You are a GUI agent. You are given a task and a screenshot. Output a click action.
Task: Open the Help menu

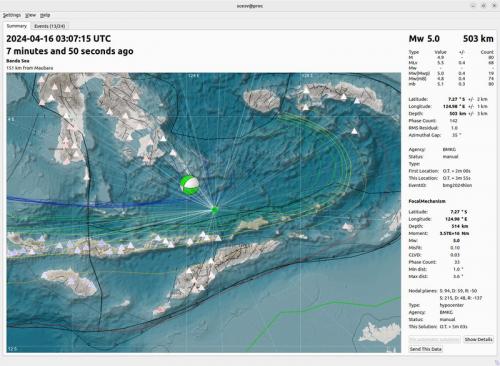[45, 15]
